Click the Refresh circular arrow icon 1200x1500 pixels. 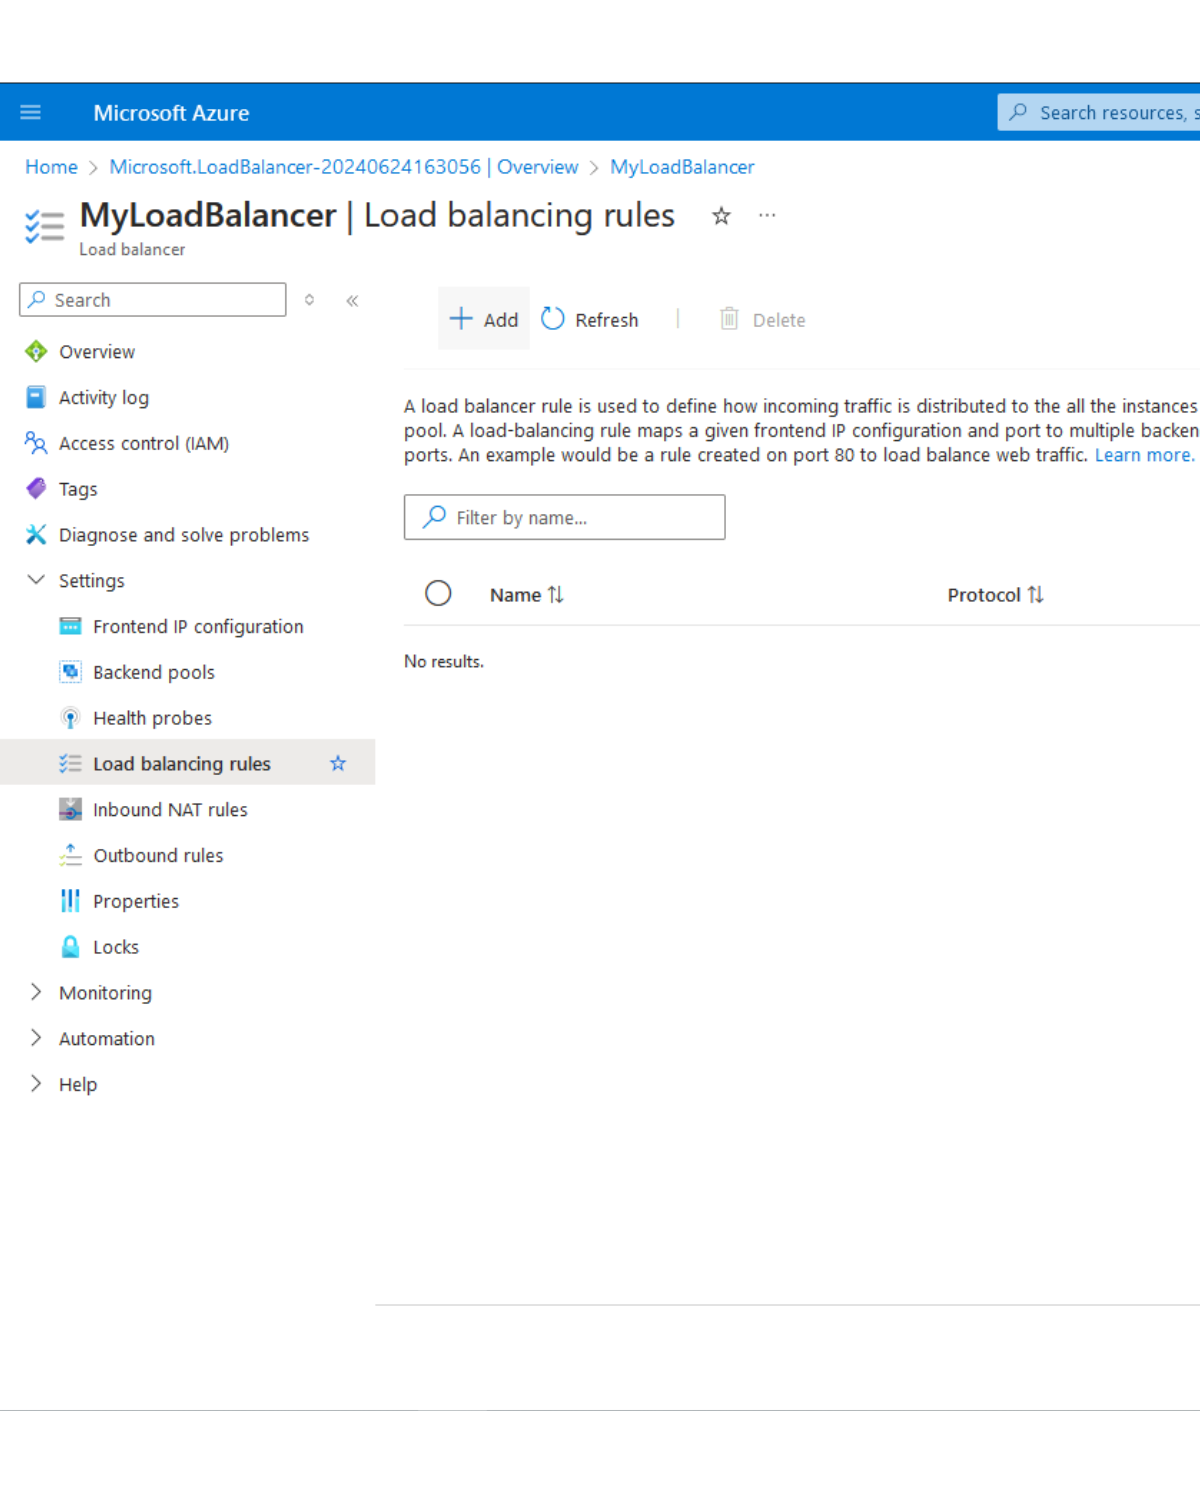552,318
